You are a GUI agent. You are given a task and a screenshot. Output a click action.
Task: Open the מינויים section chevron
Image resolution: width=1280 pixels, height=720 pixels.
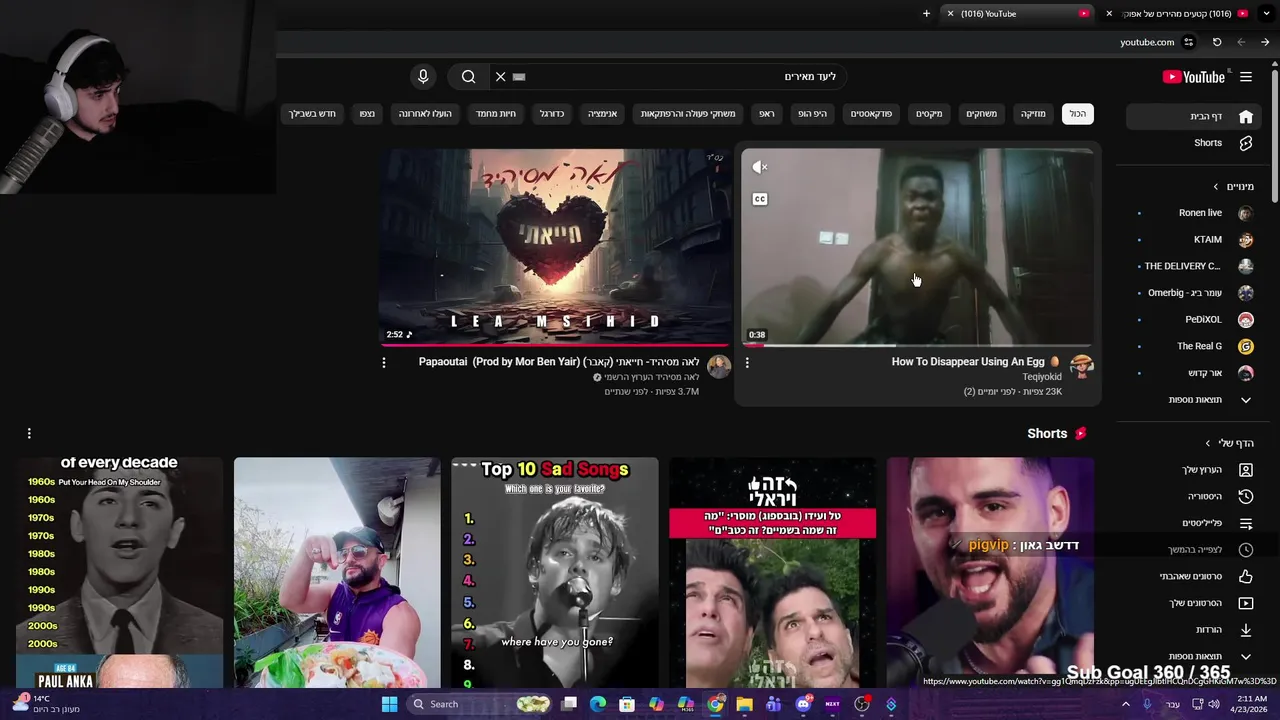pyautogui.click(x=1216, y=187)
